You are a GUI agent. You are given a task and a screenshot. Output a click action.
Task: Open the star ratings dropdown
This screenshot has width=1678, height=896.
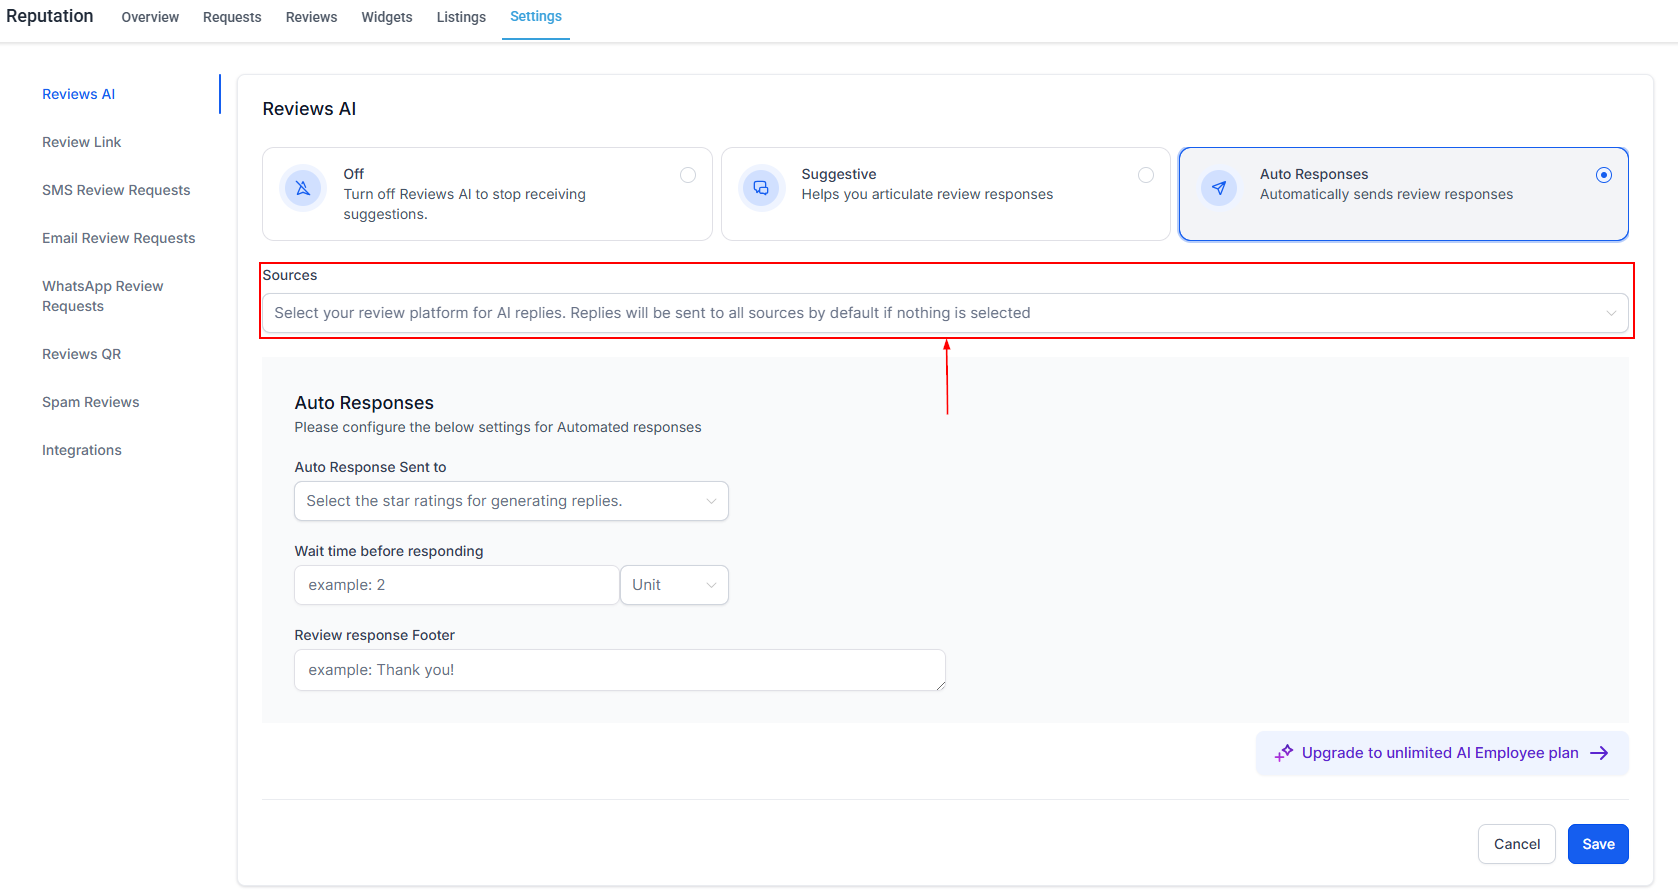[x=511, y=501]
